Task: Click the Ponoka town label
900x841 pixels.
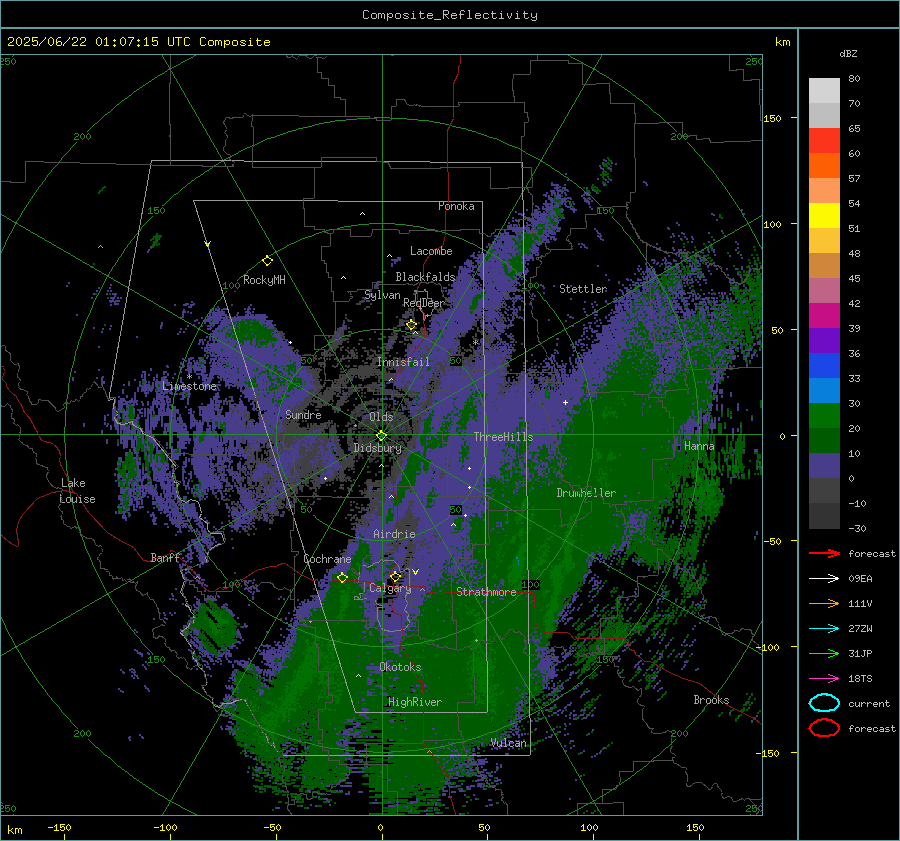Action: pyautogui.click(x=456, y=206)
